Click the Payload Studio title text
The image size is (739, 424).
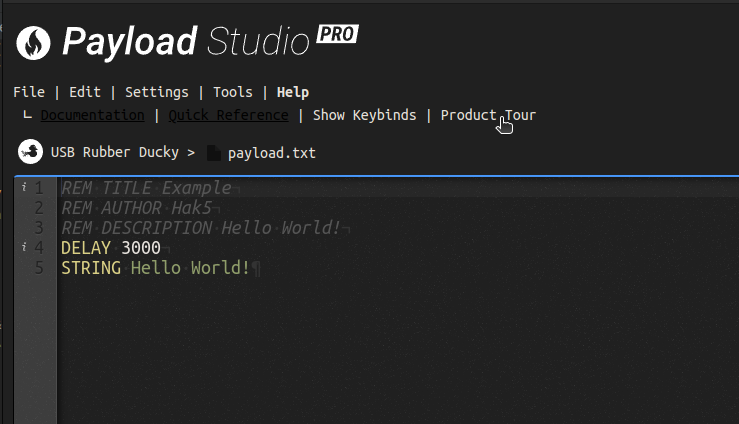186,42
